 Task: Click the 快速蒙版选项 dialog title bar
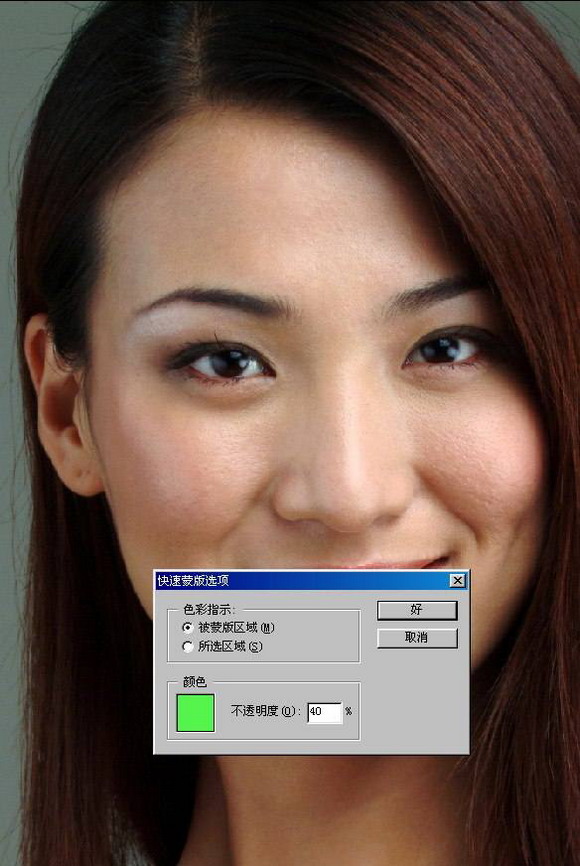tap(312, 580)
